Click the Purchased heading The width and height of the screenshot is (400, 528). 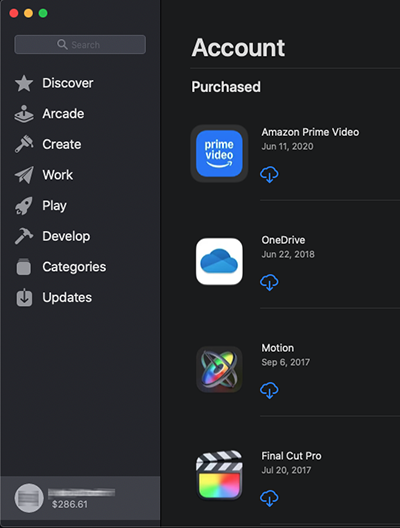coord(226,87)
